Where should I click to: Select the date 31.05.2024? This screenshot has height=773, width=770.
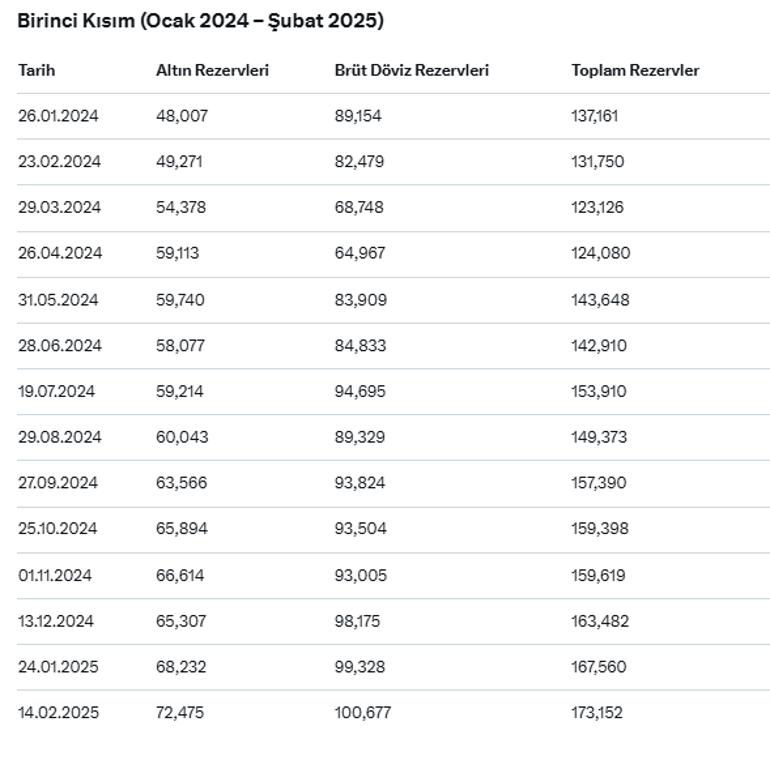(x=58, y=300)
